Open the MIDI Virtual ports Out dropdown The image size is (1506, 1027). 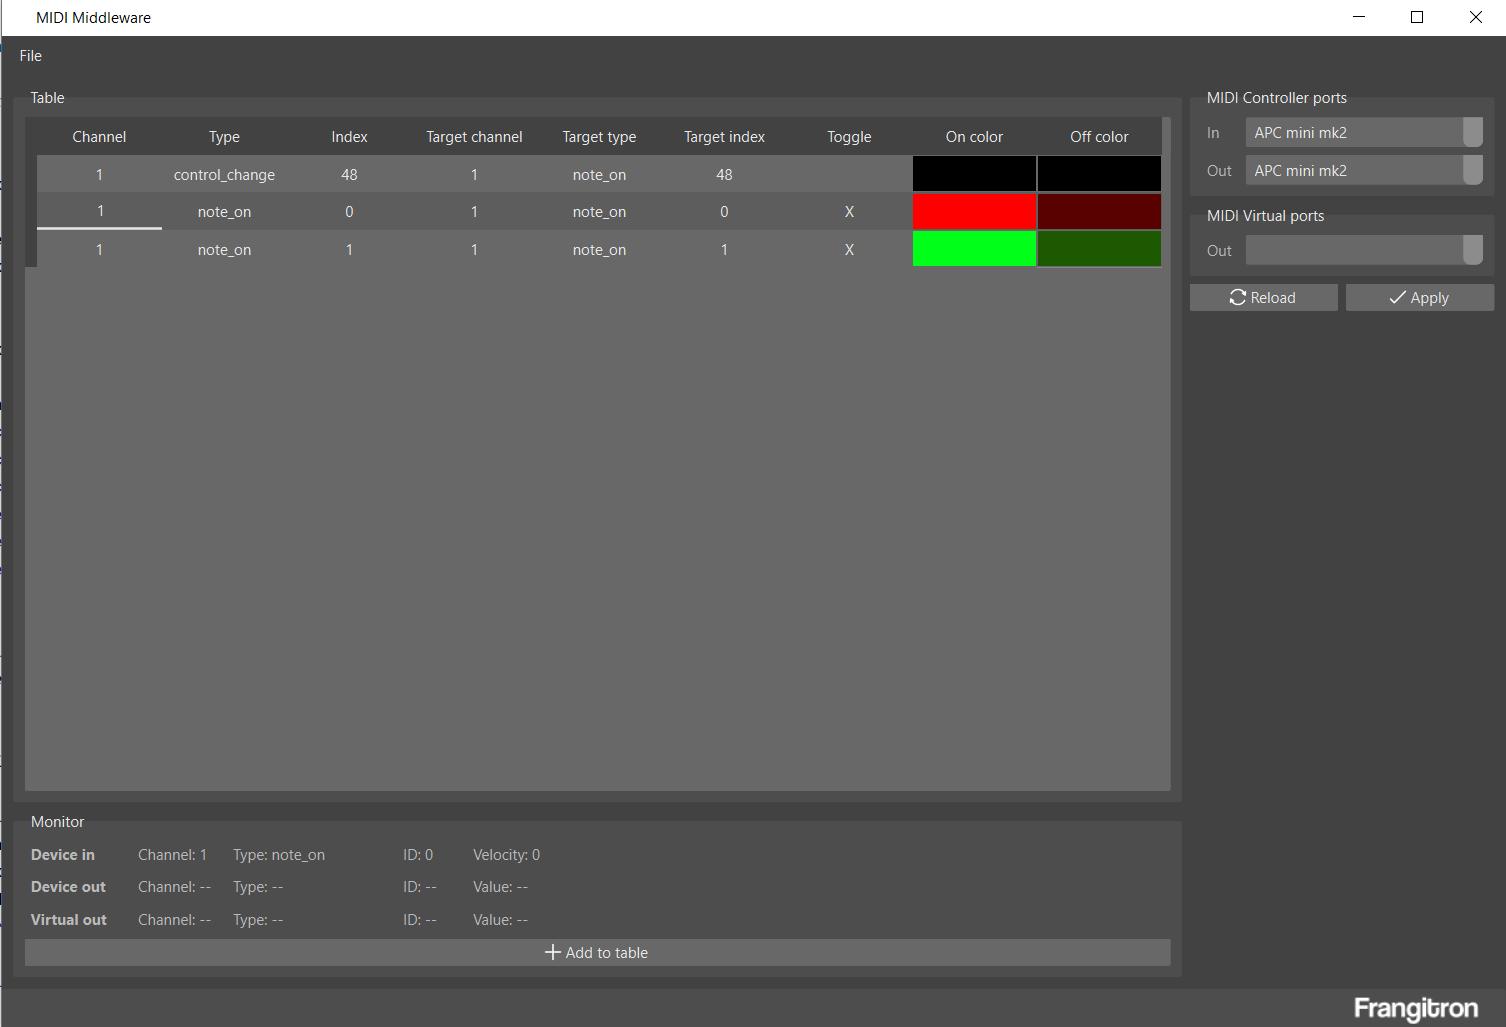1363,251
